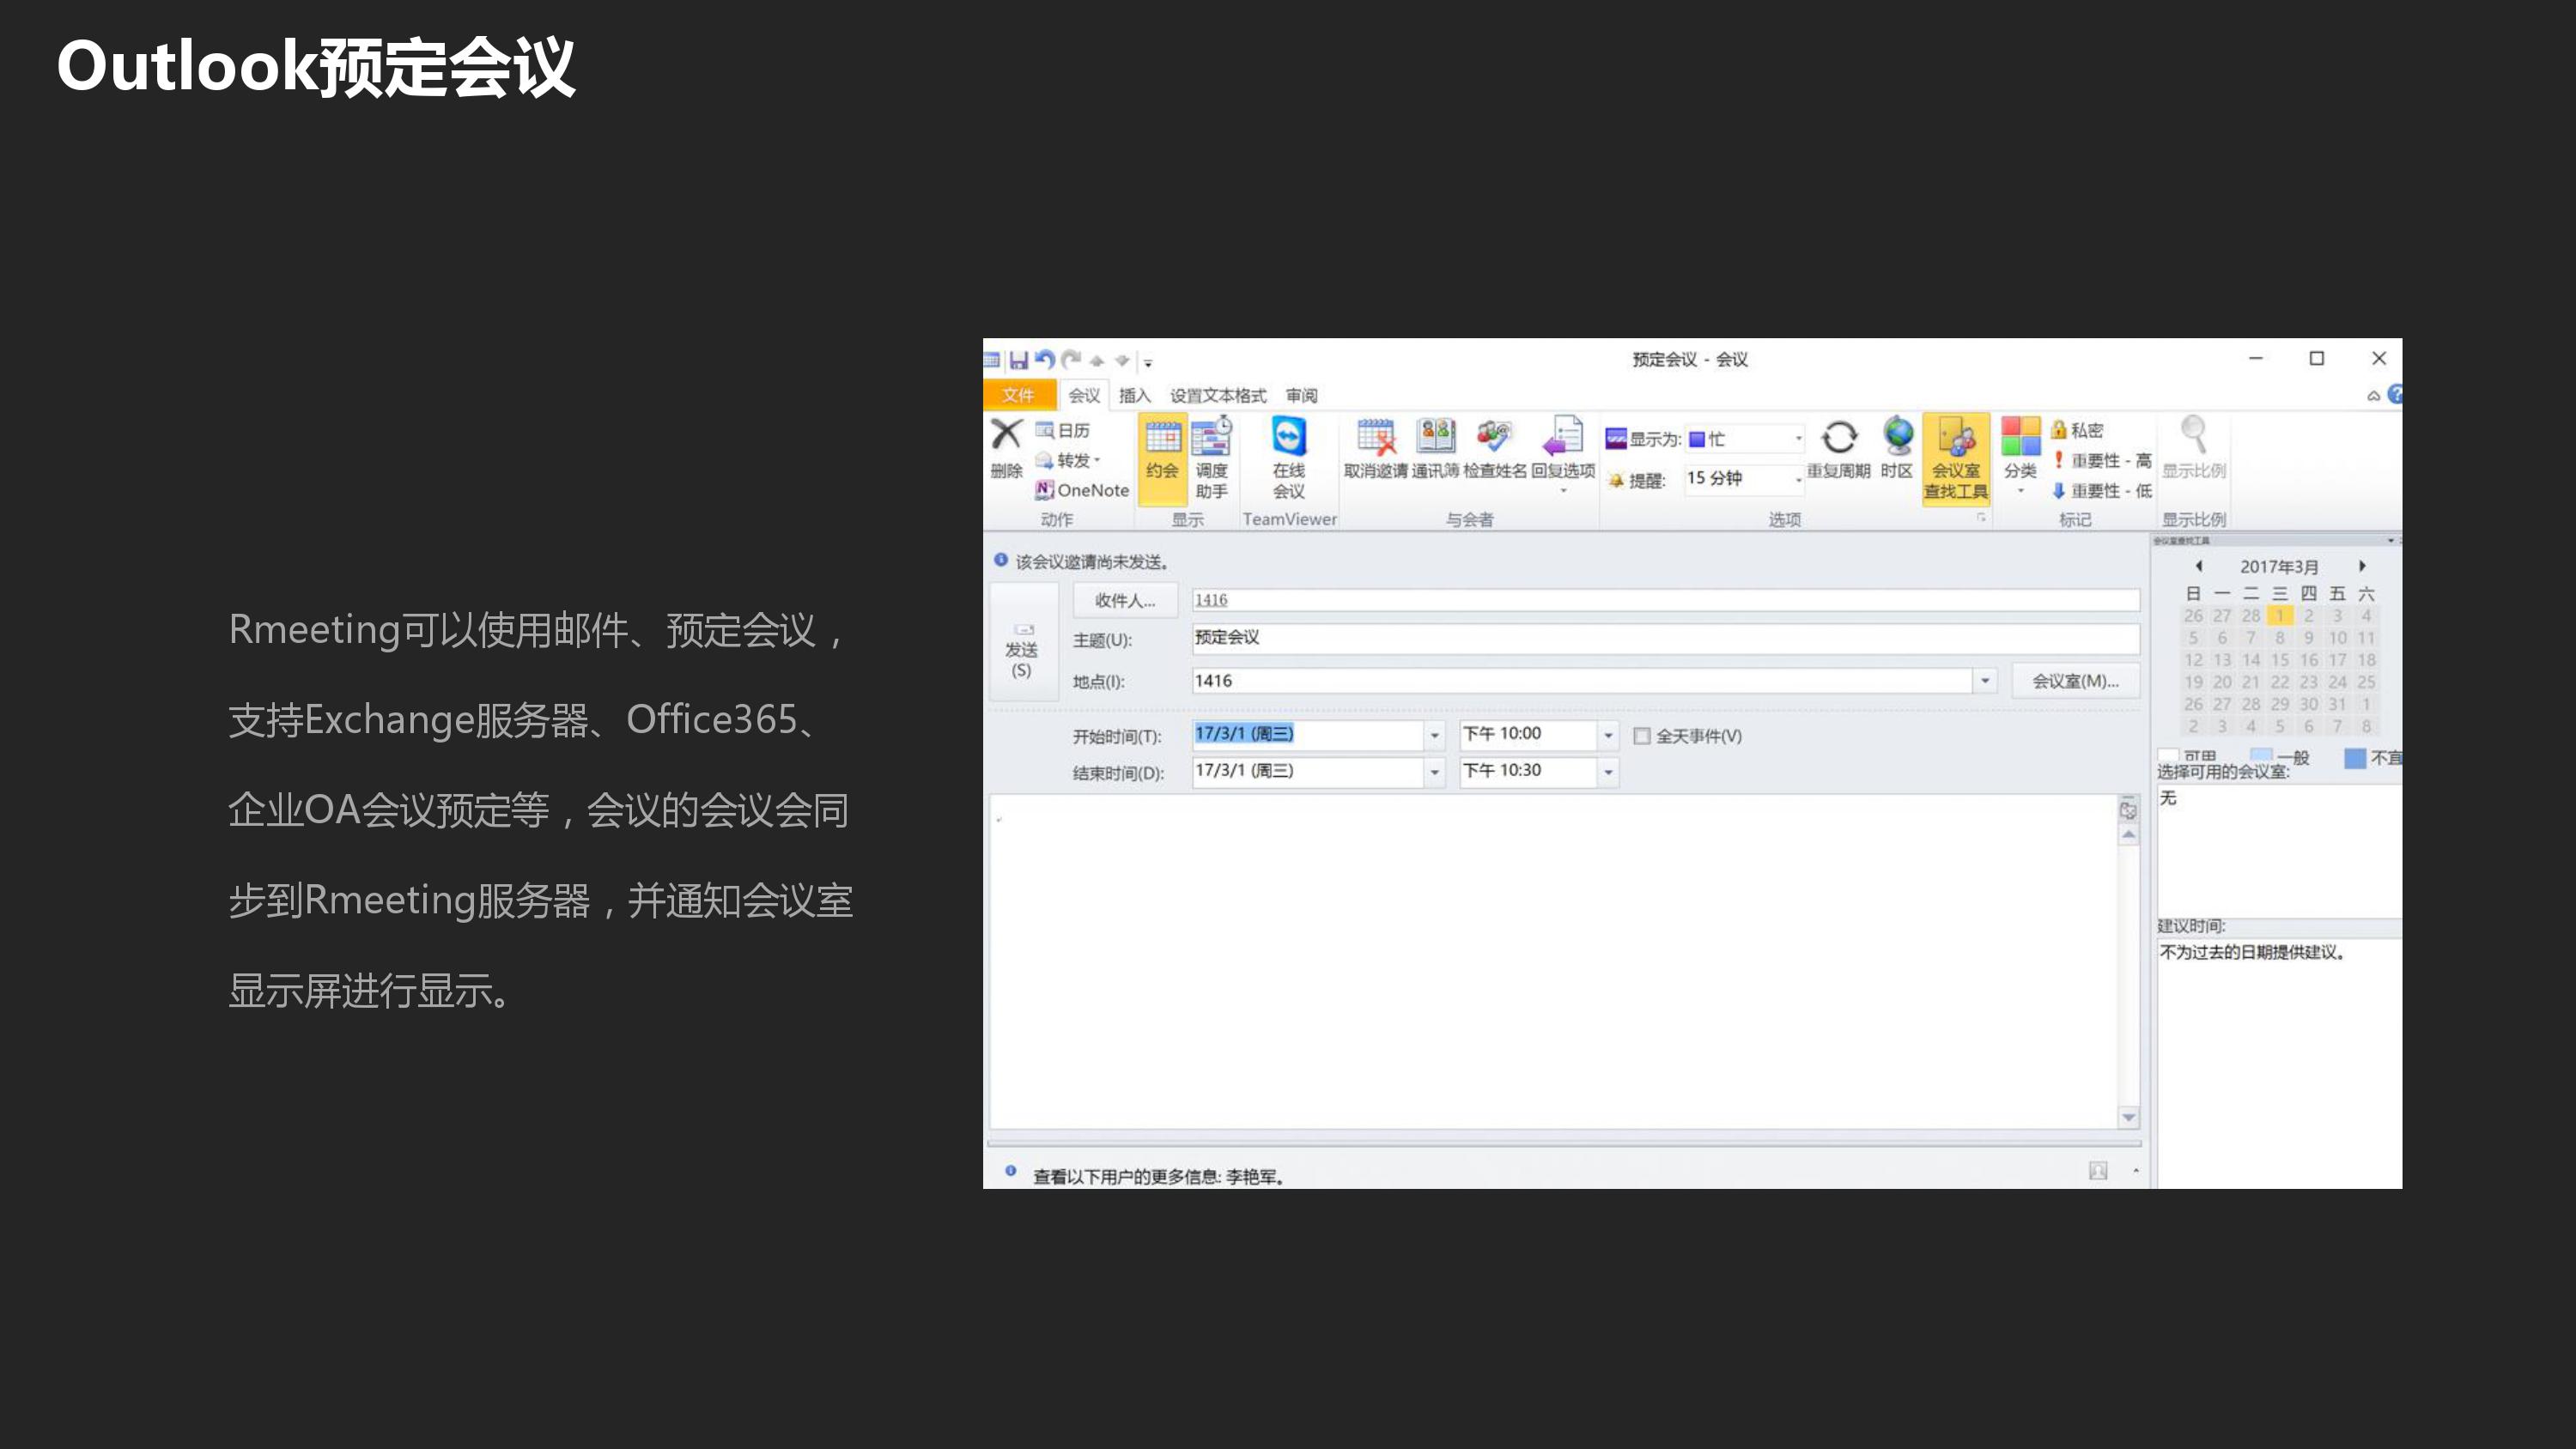
Task: Open the start date picker dropdown
Action: click(1435, 735)
